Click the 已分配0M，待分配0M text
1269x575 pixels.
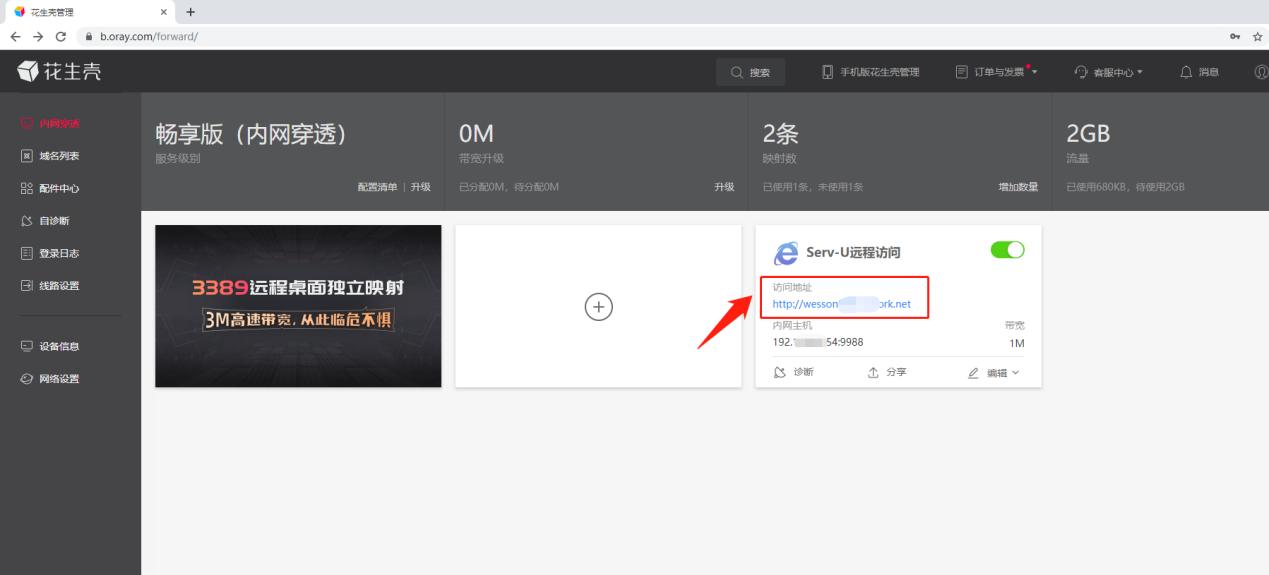[x=509, y=187]
